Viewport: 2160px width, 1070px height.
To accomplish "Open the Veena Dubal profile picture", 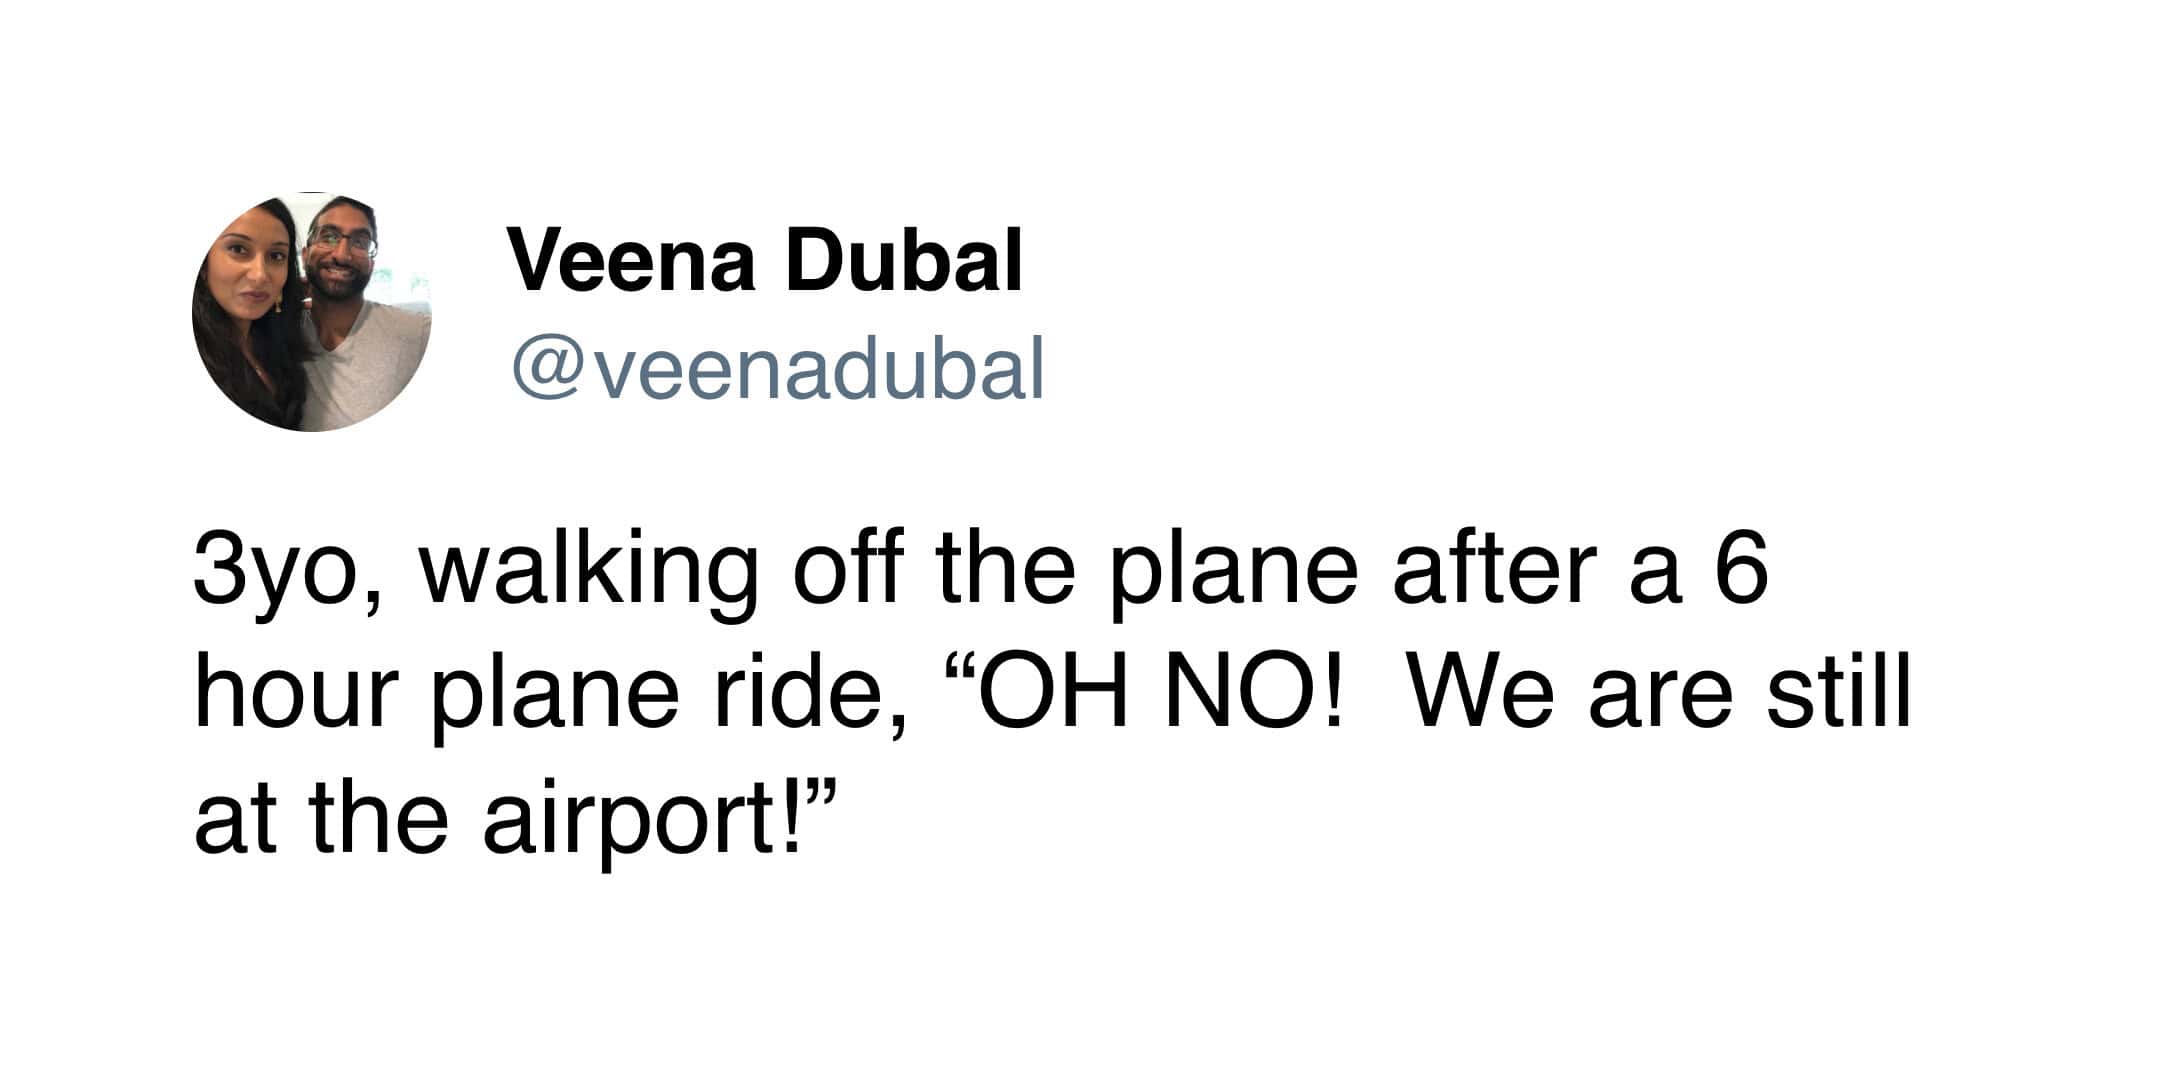I will [311, 312].
